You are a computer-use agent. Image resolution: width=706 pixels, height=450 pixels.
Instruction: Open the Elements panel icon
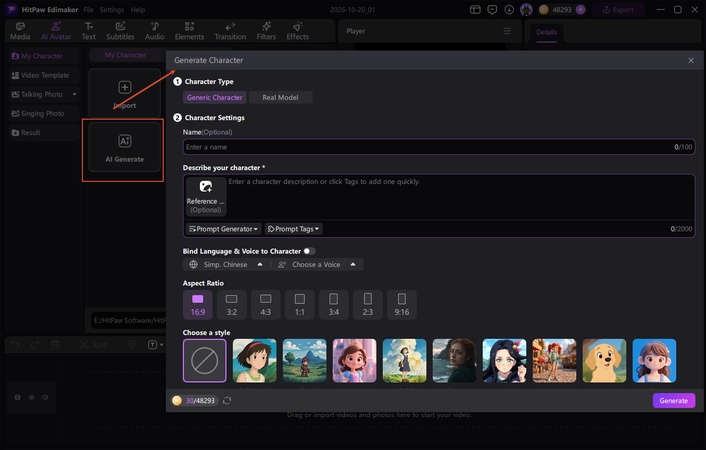189,31
